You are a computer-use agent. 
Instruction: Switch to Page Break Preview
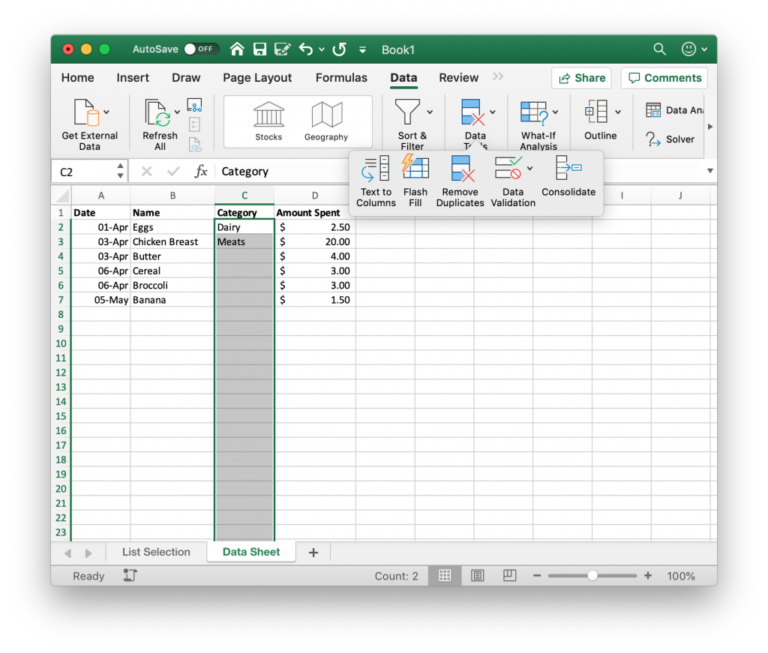(509, 576)
